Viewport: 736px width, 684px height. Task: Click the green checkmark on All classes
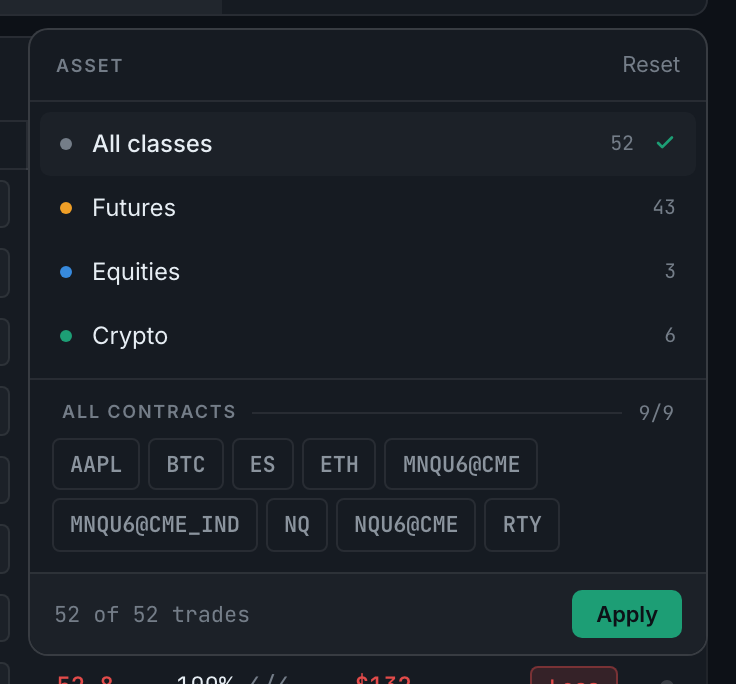665,142
